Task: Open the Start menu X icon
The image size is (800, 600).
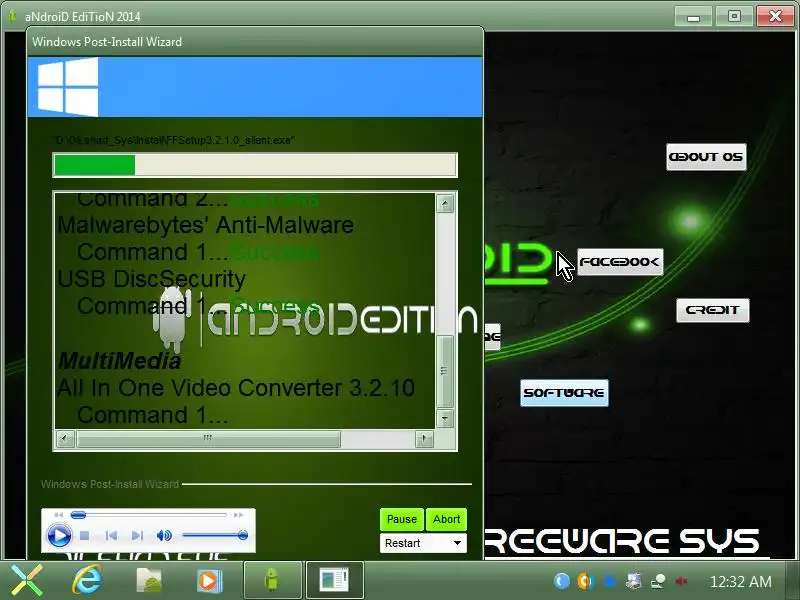Action: pyautogui.click(x=27, y=581)
